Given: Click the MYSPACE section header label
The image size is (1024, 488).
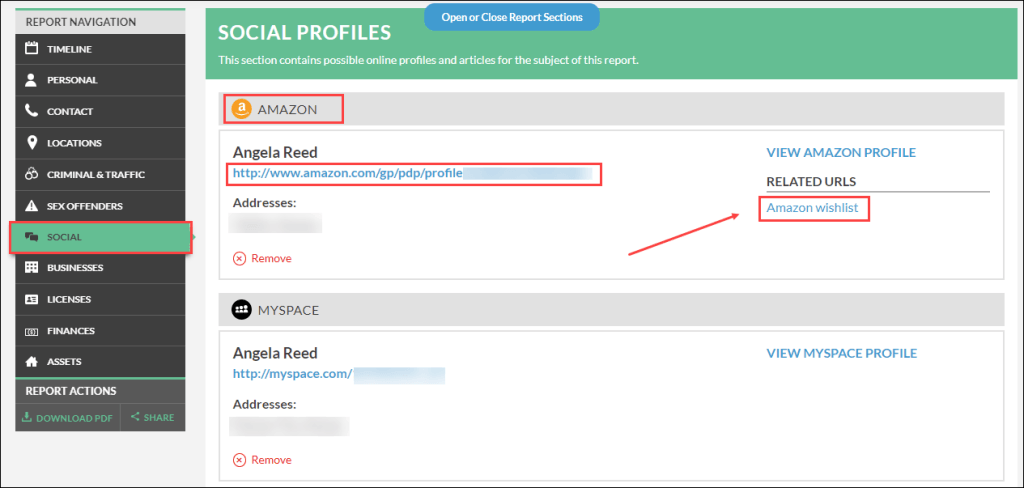Looking at the screenshot, I should click(x=288, y=310).
